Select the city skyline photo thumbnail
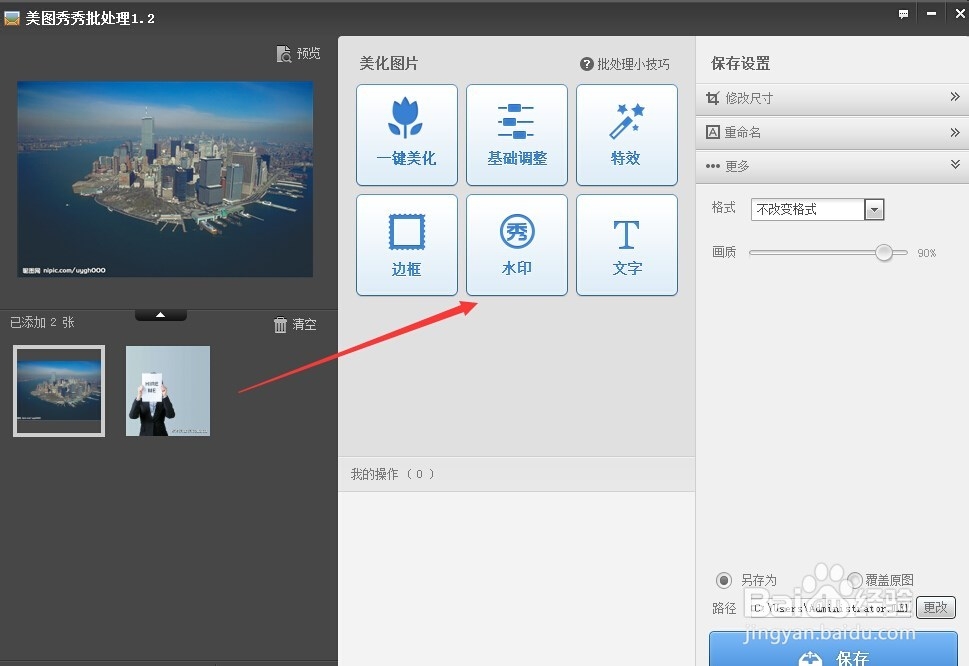 58,390
